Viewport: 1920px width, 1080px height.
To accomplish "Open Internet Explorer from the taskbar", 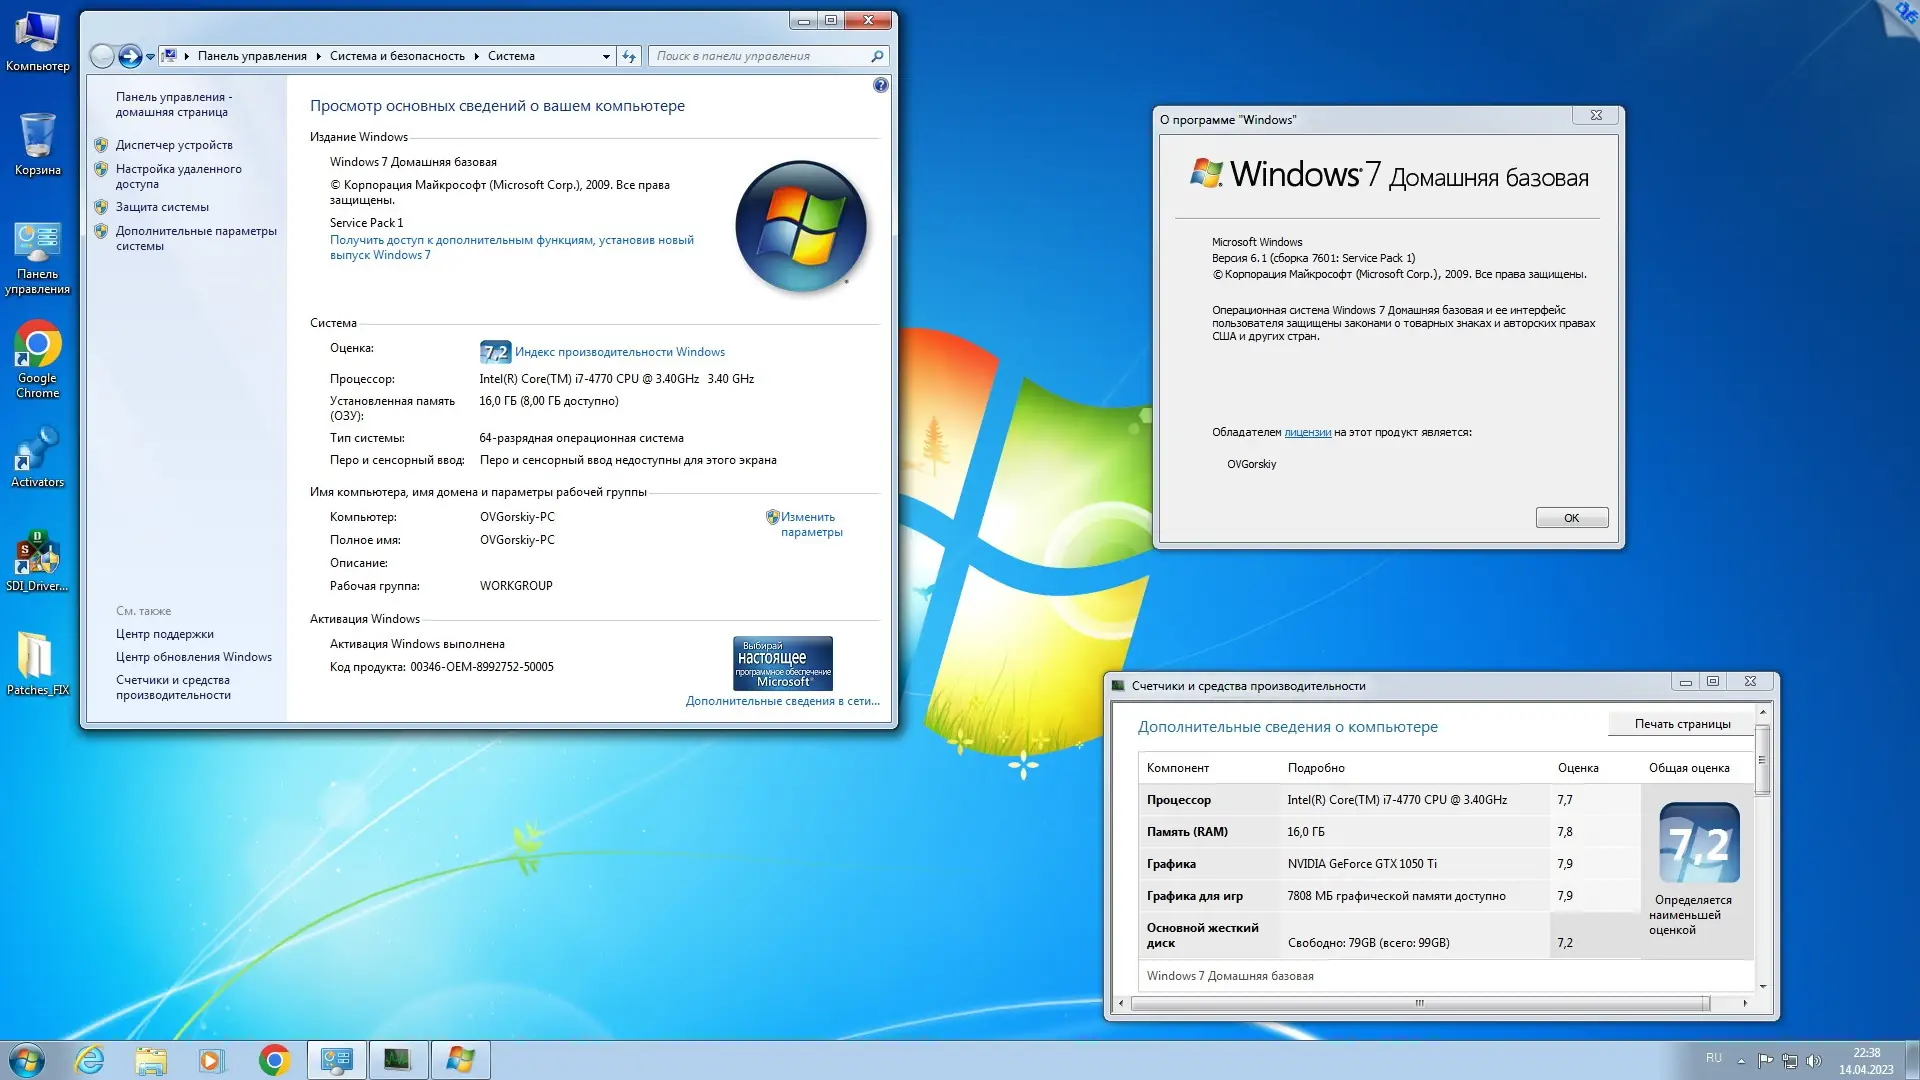I will coord(90,1060).
